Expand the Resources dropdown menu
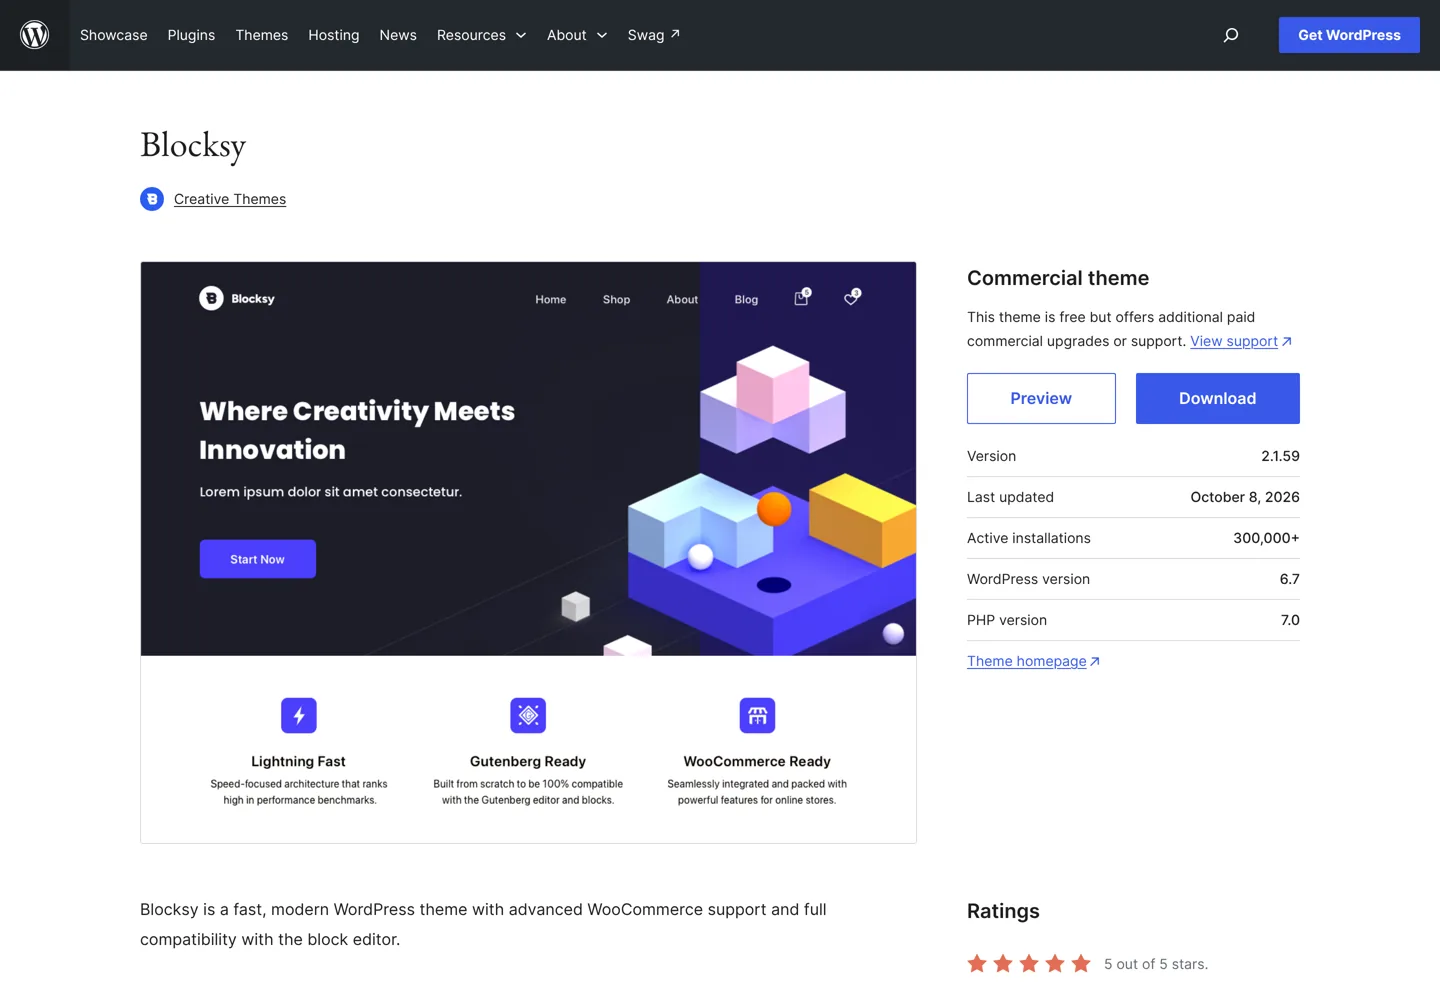The image size is (1440, 1000). coord(481,35)
